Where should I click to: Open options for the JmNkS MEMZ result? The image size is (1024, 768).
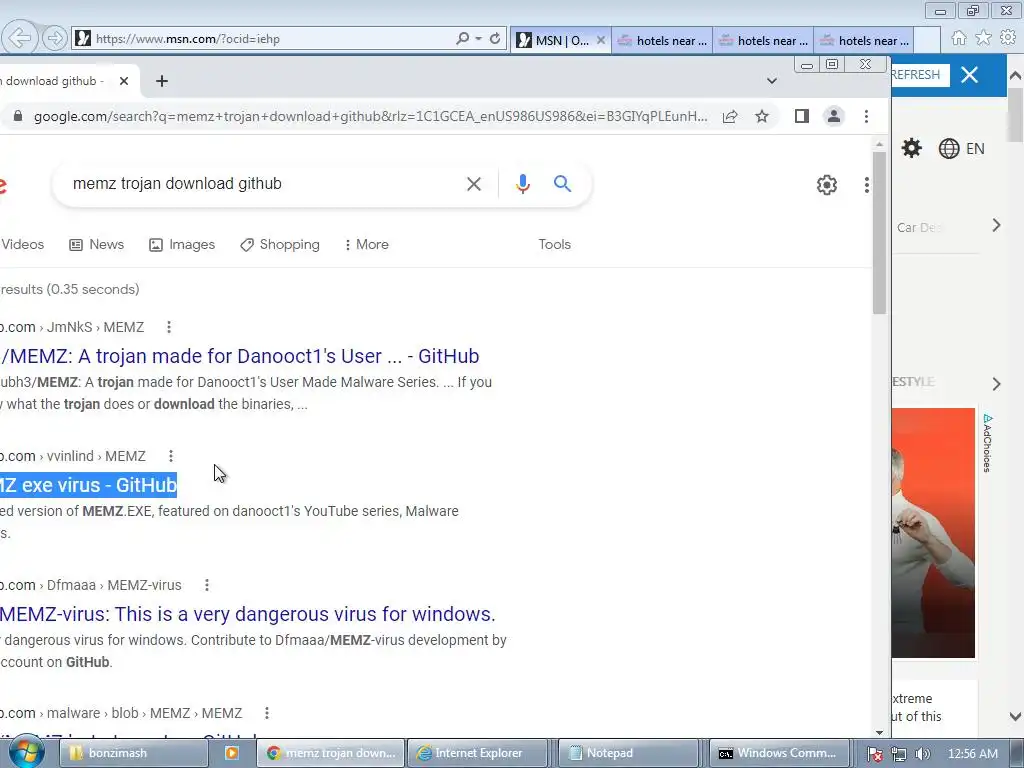(169, 327)
